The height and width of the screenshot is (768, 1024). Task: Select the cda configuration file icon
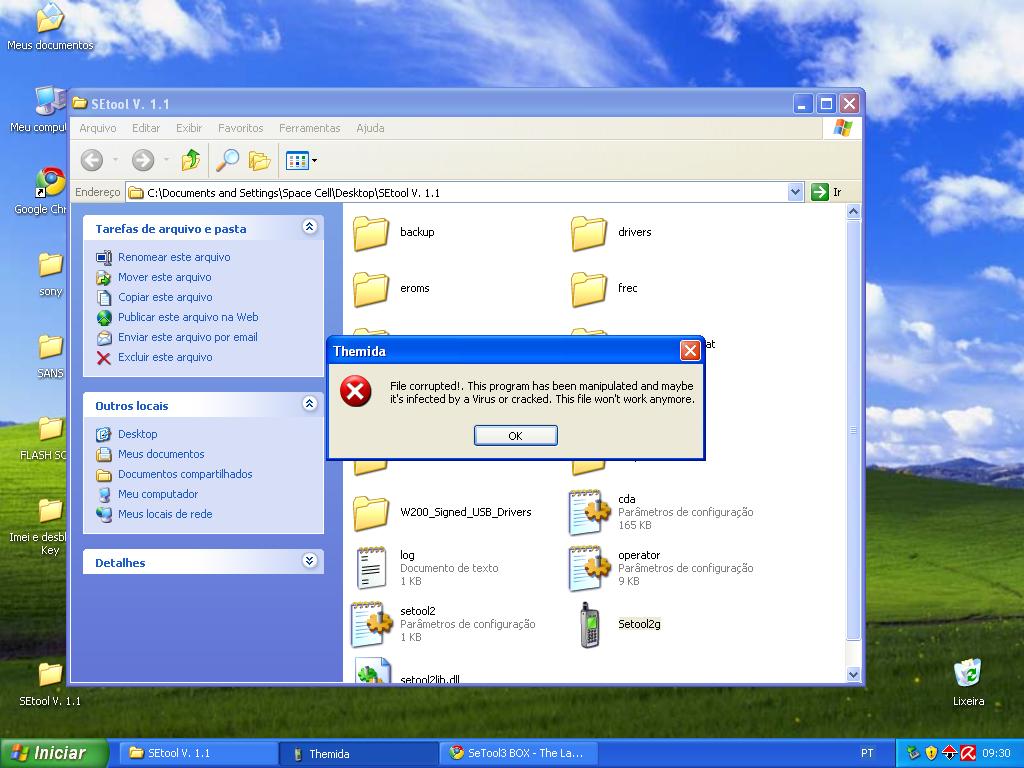(590, 513)
